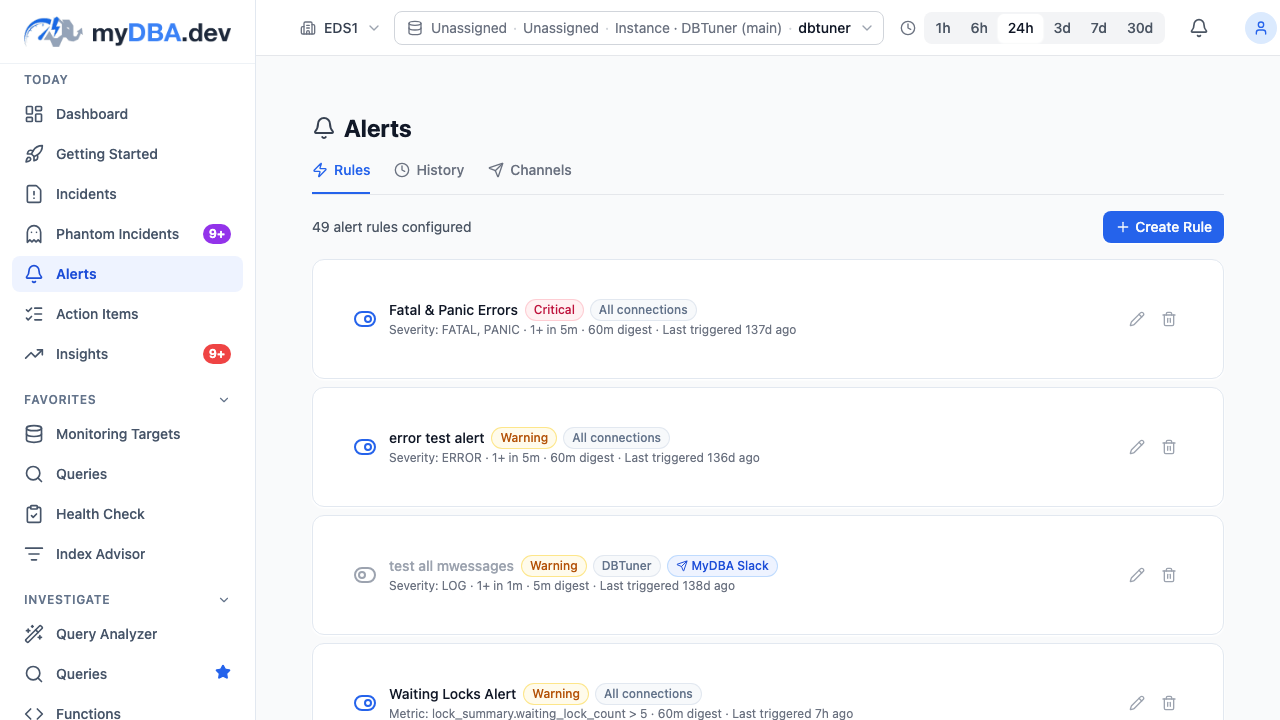Click the 'Waiting Locks Alert' rule title

453,694
